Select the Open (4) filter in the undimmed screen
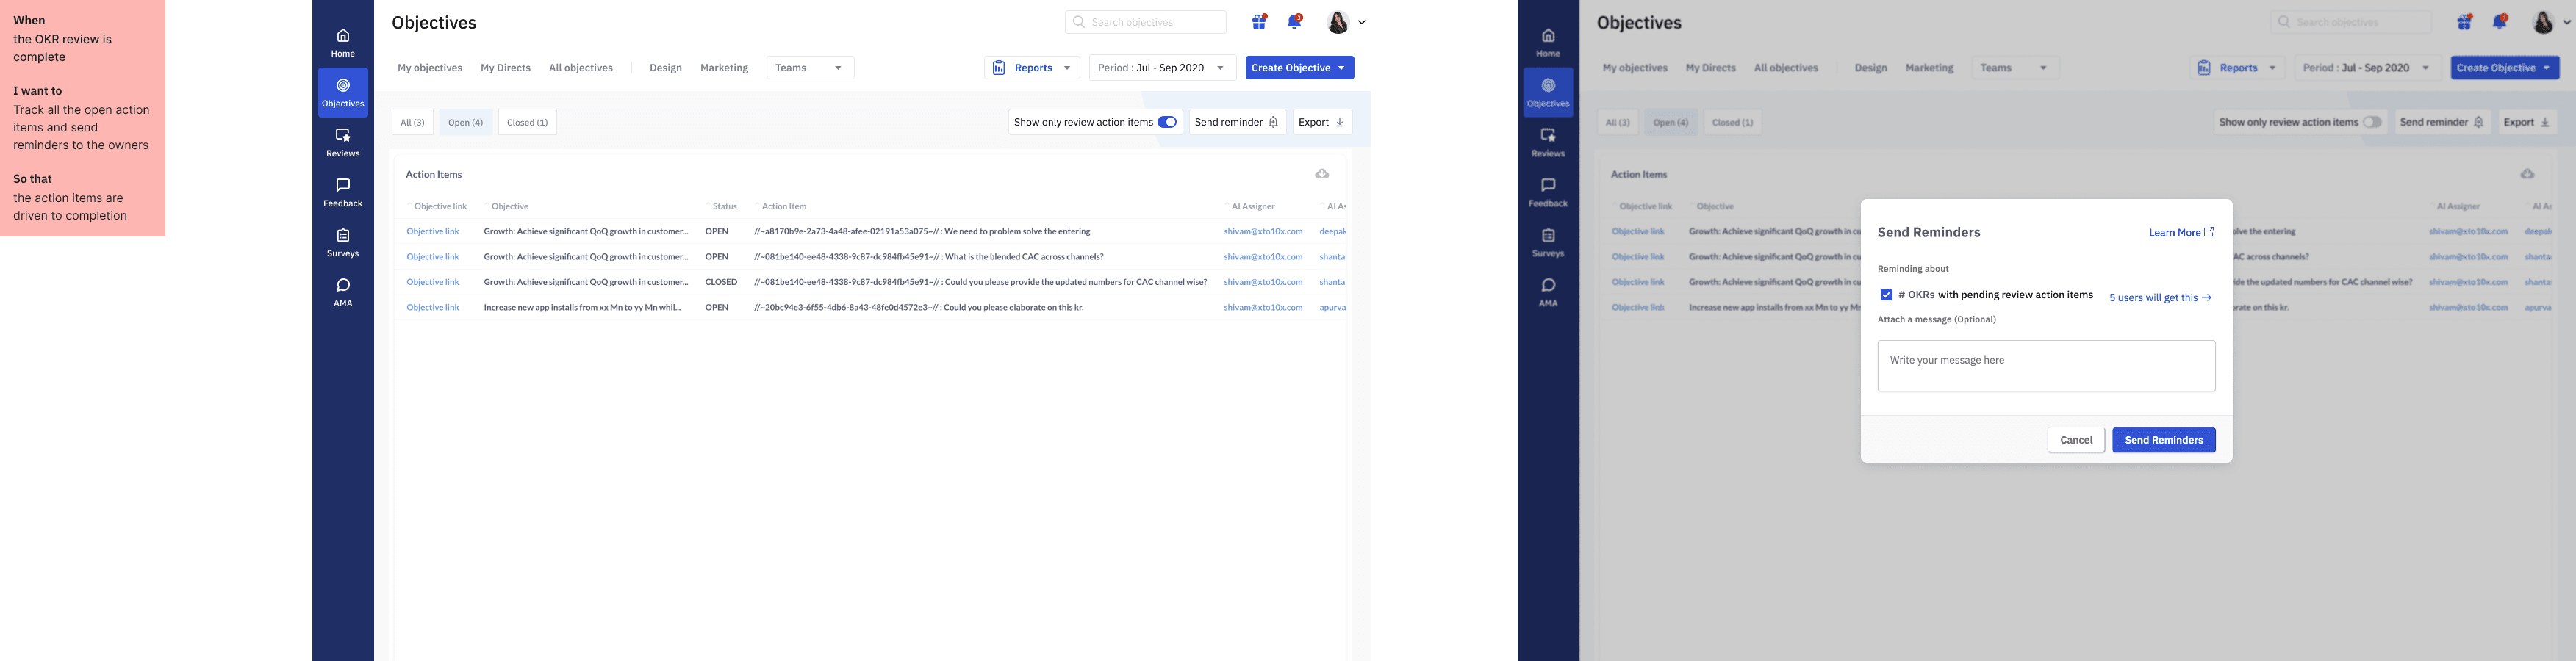Viewport: 2576px width, 661px height. (x=465, y=122)
